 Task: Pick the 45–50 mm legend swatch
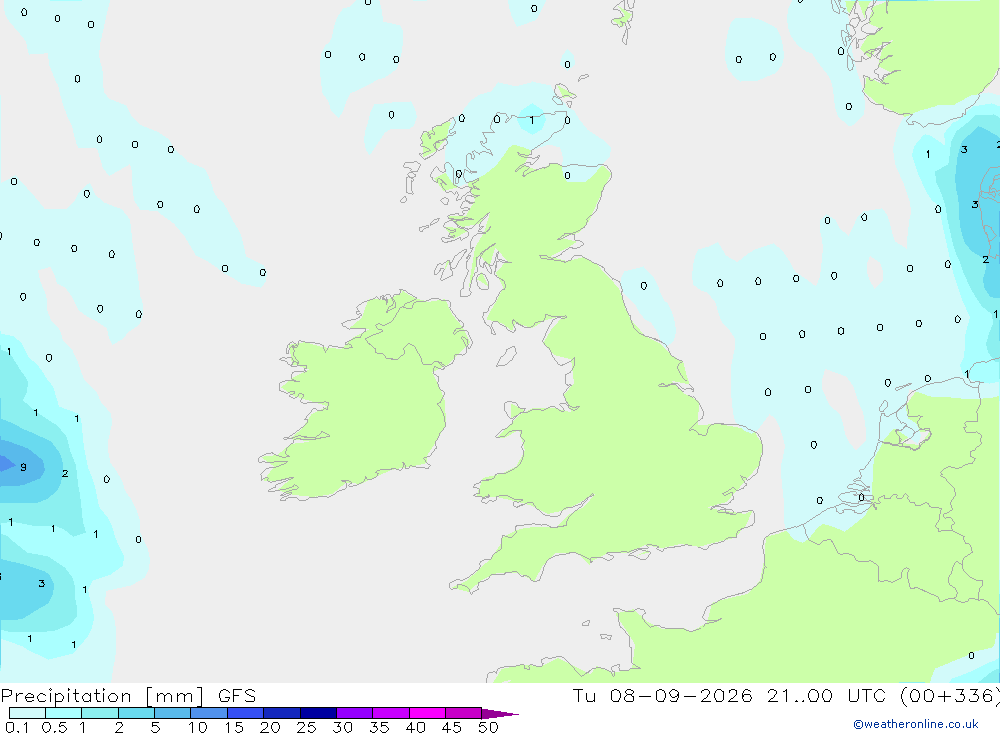[x=464, y=713]
